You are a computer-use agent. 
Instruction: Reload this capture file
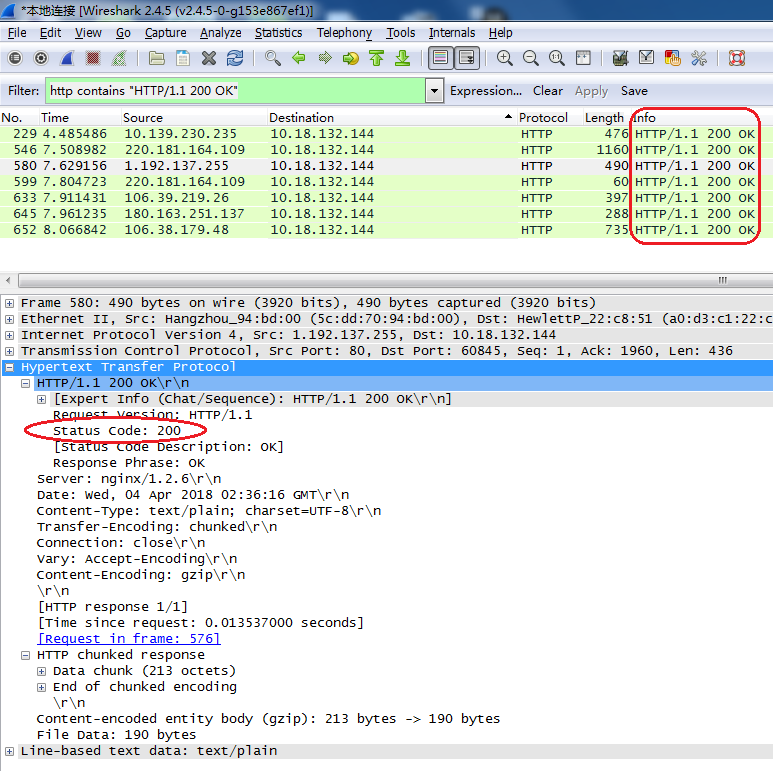(x=235, y=58)
